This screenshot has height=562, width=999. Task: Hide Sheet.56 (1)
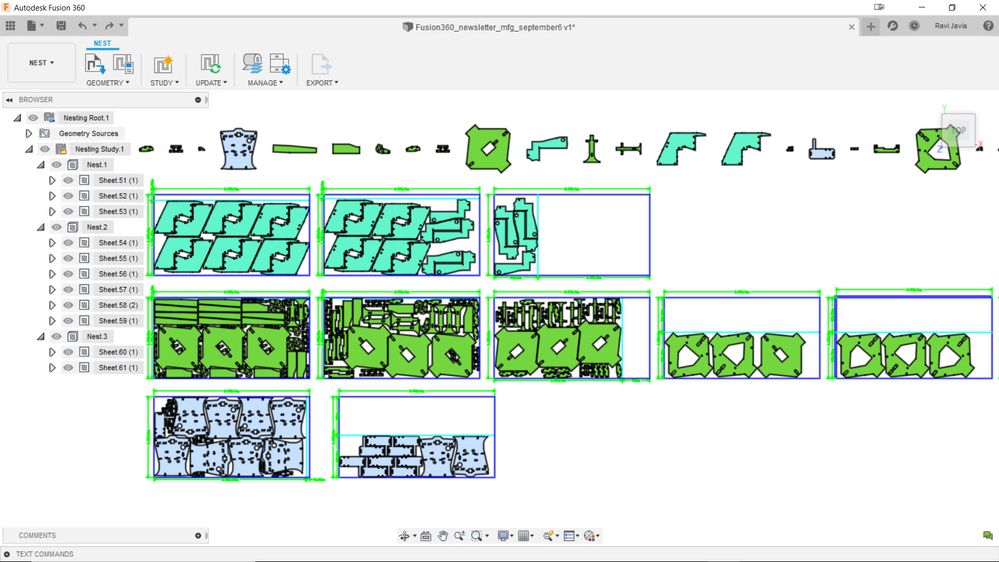68,274
